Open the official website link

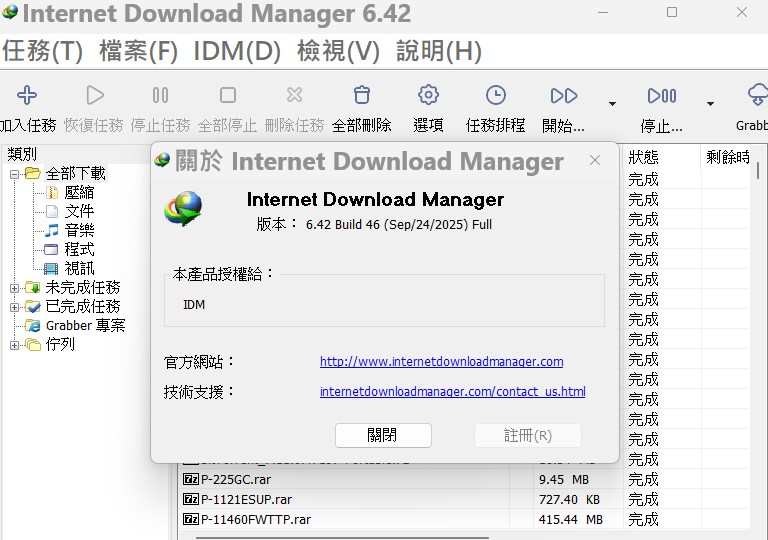[x=441, y=361]
